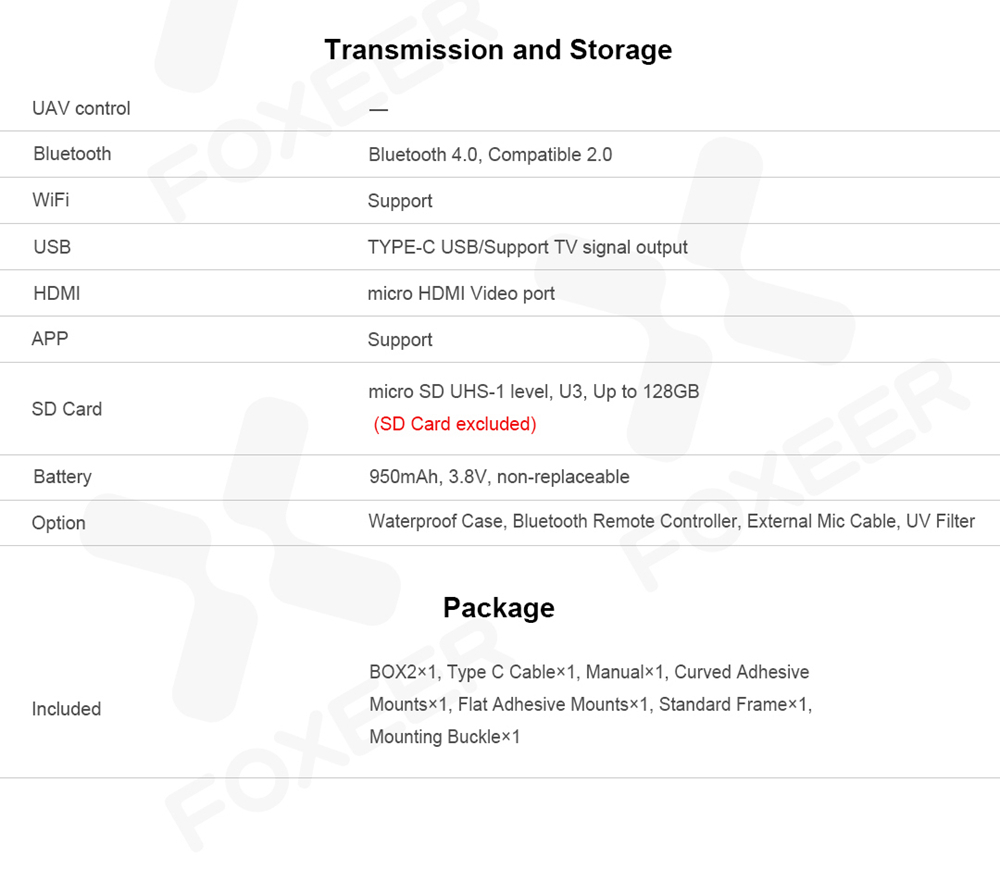Select the APP row label

click(50, 339)
